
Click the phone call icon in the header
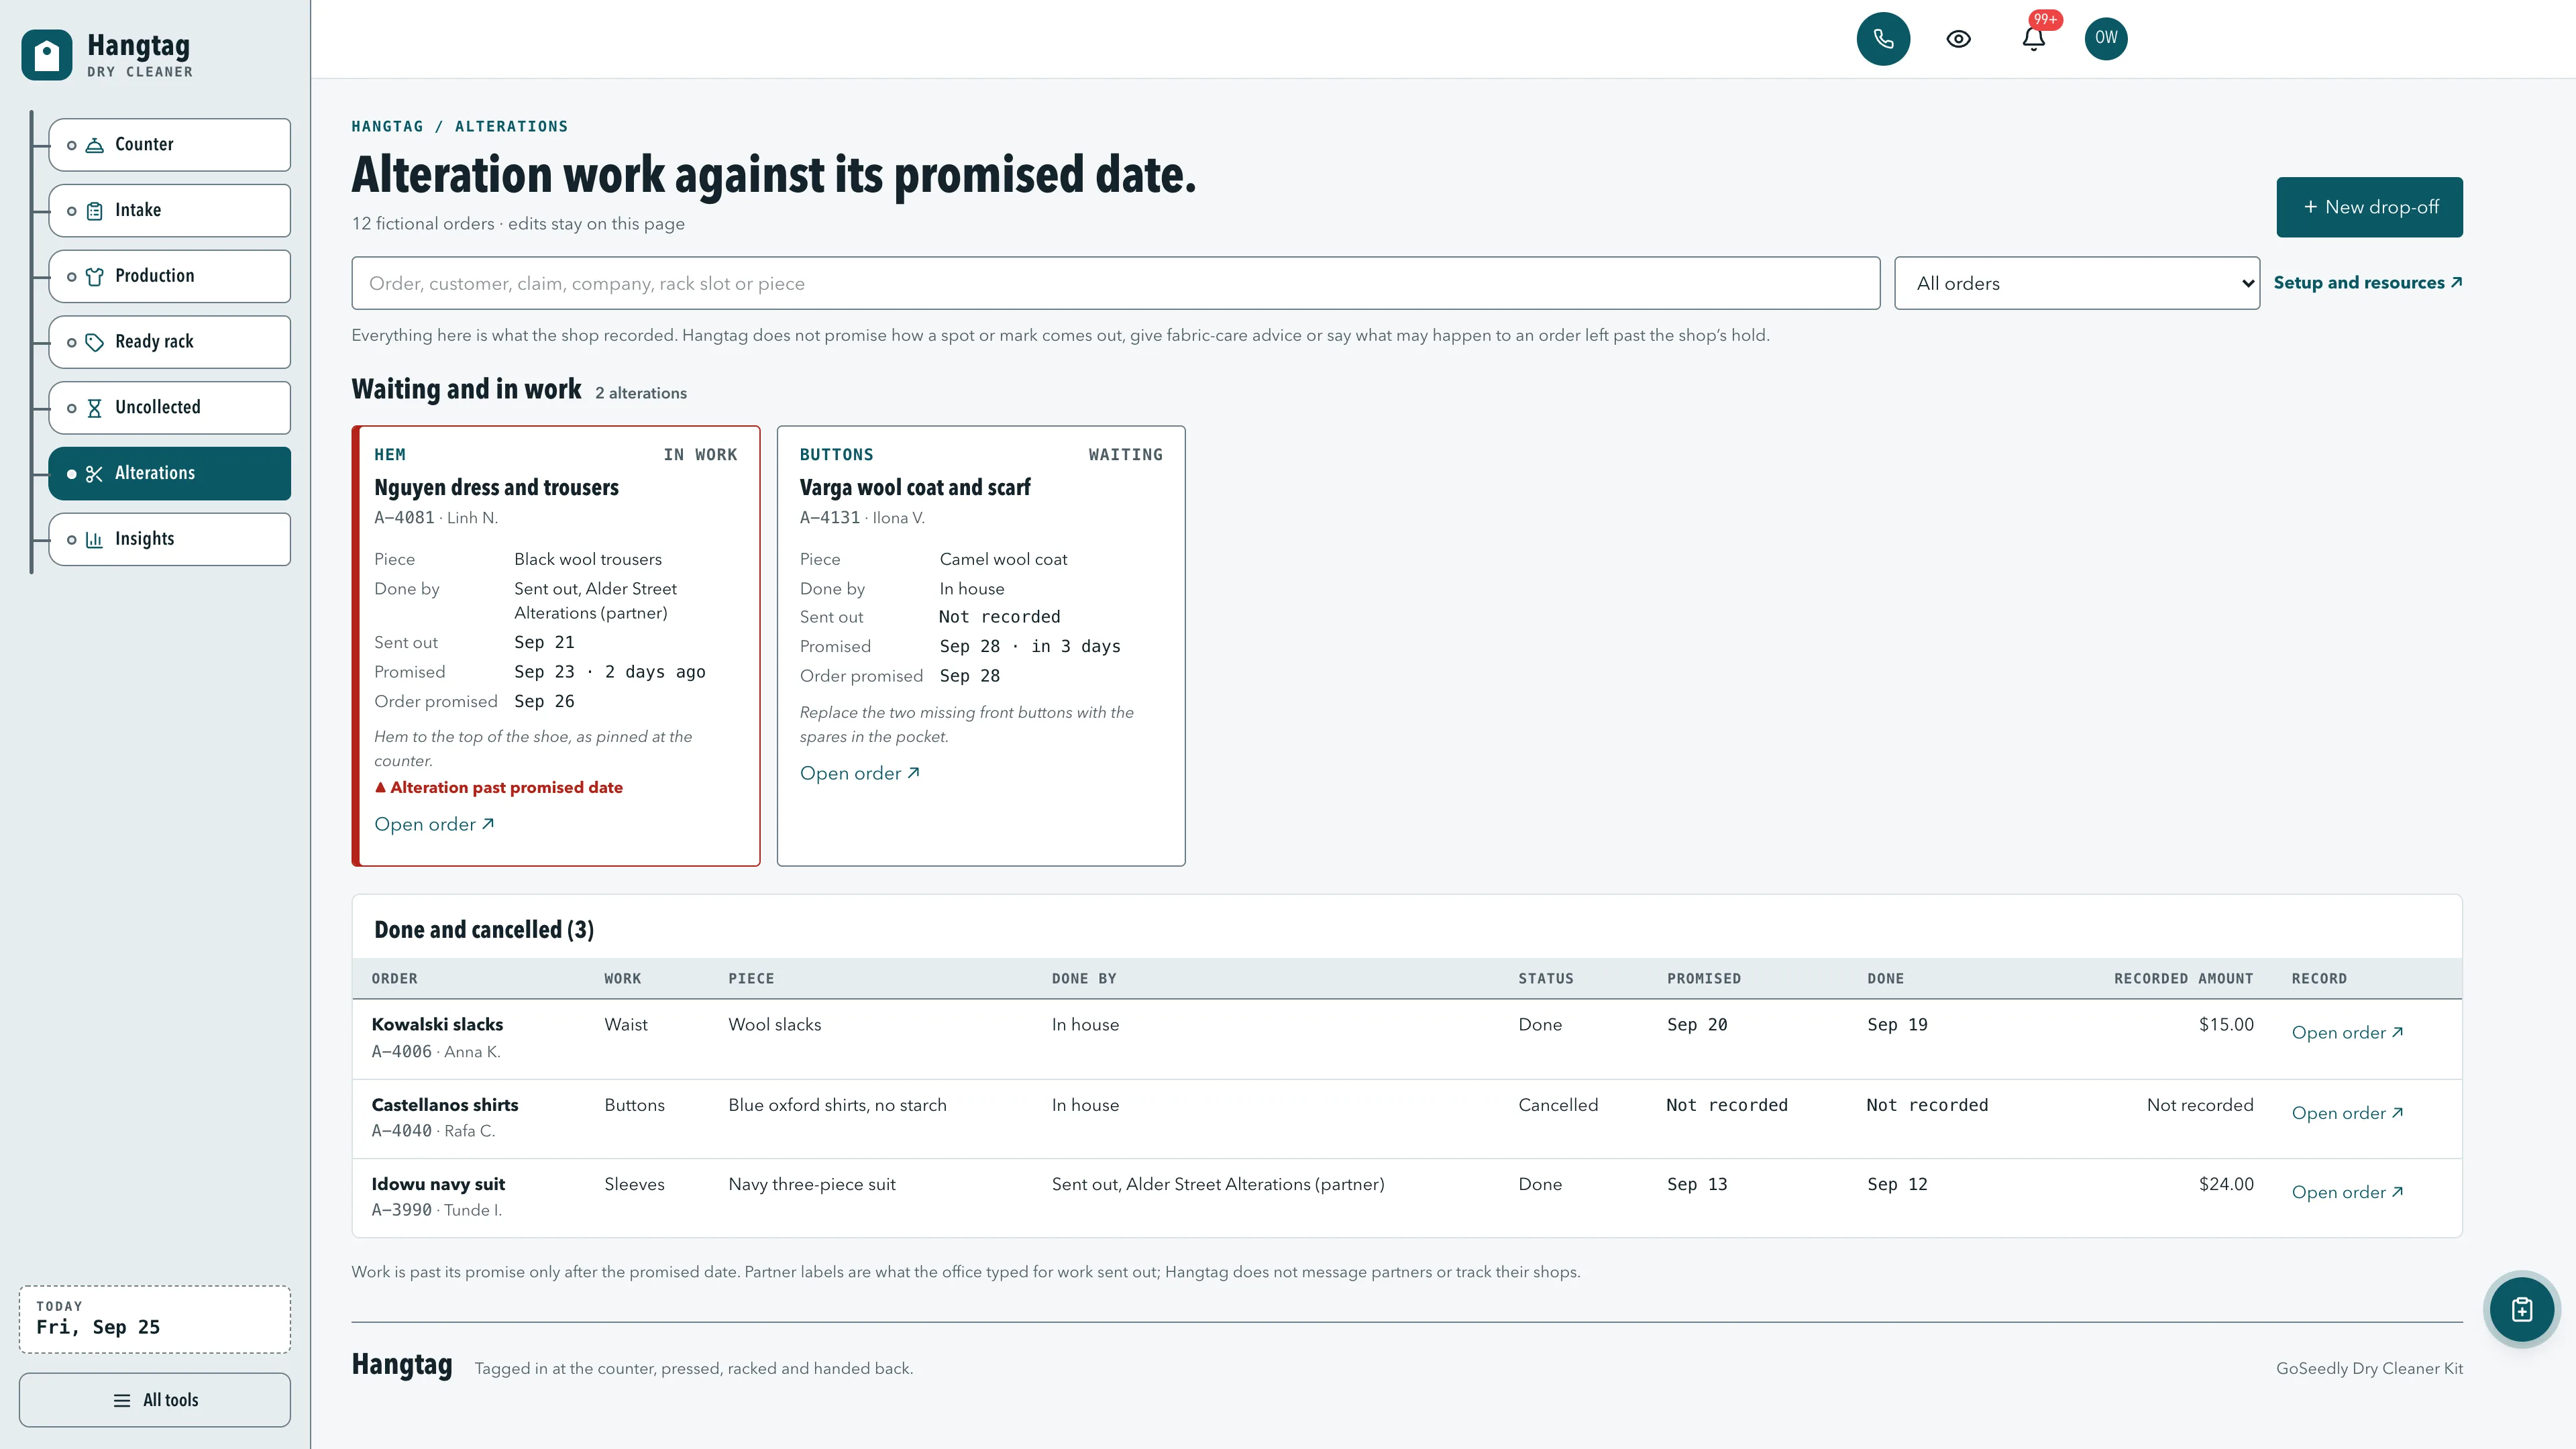pyautogui.click(x=1883, y=39)
